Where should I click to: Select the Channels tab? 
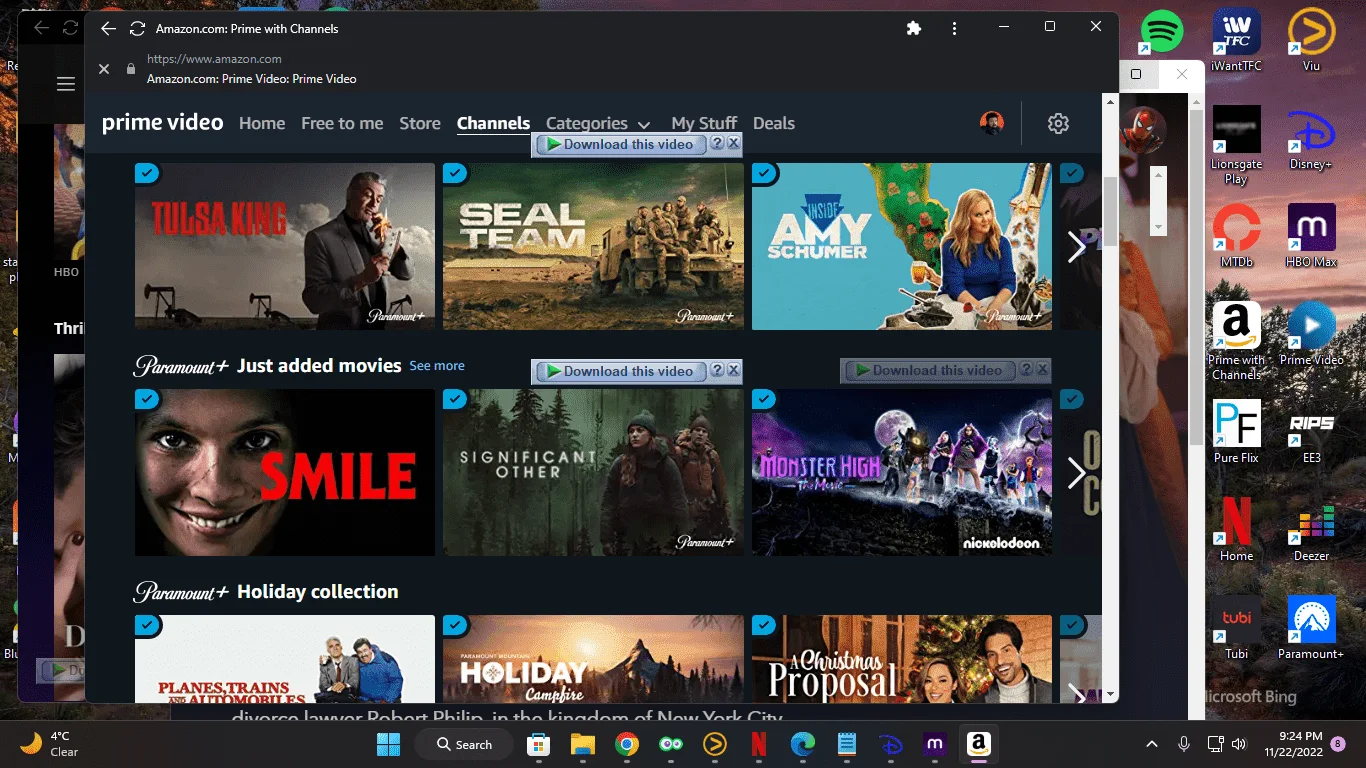pos(493,123)
